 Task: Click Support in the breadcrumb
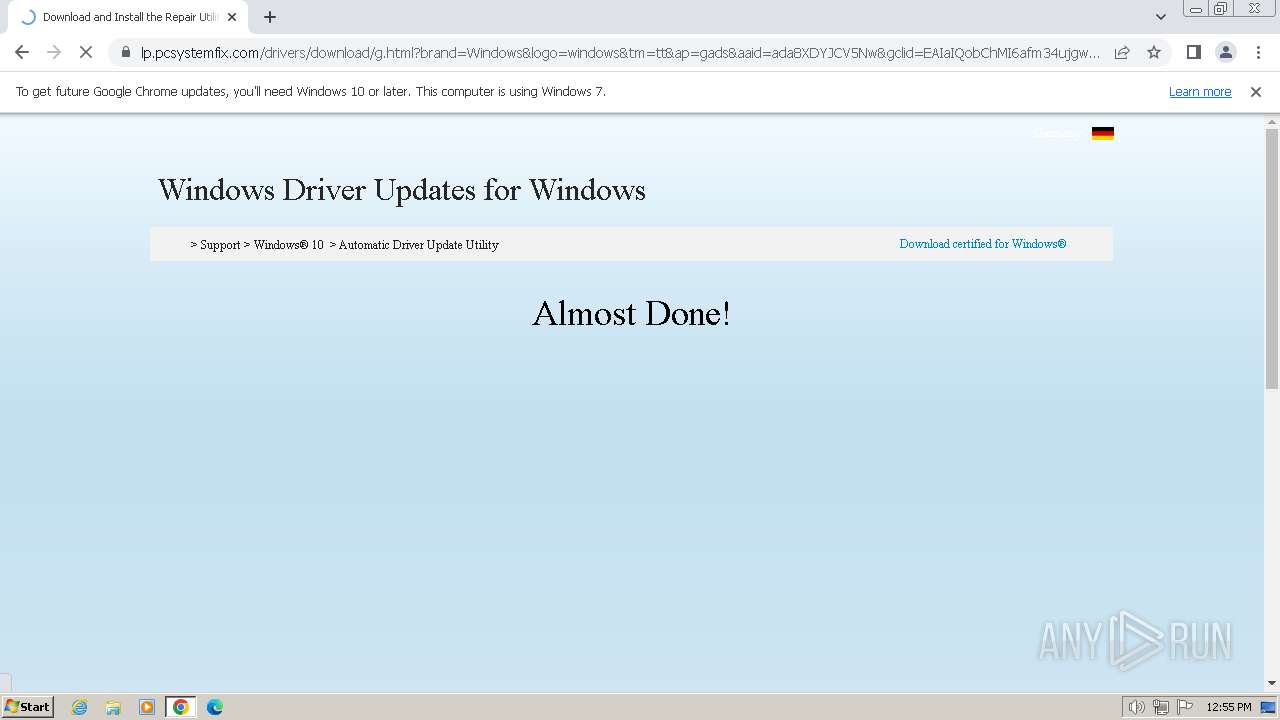tap(220, 245)
